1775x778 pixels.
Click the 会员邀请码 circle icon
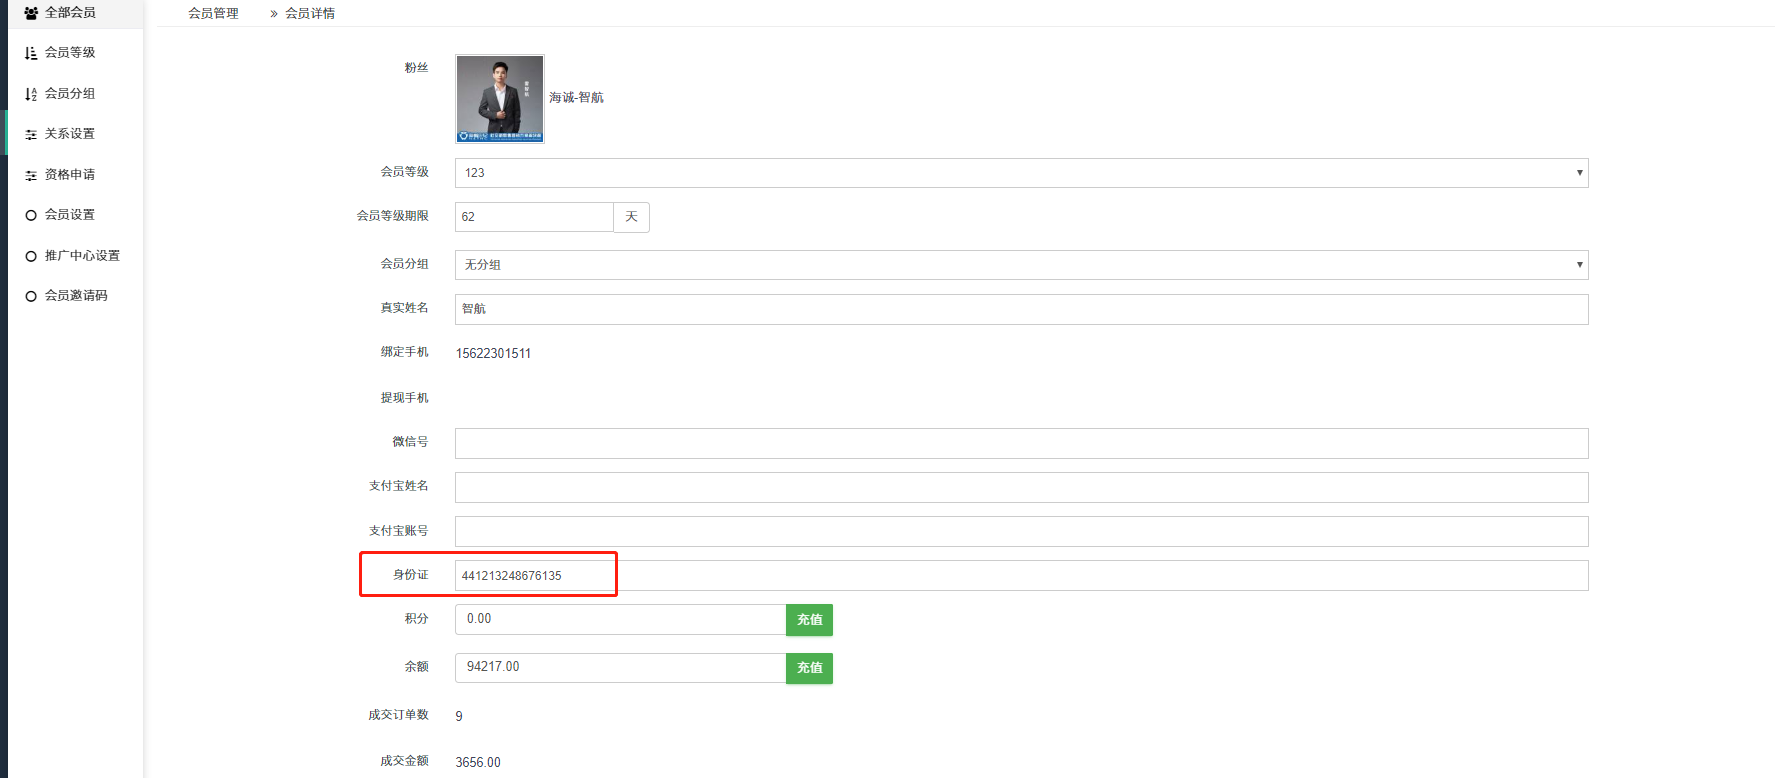(31, 296)
